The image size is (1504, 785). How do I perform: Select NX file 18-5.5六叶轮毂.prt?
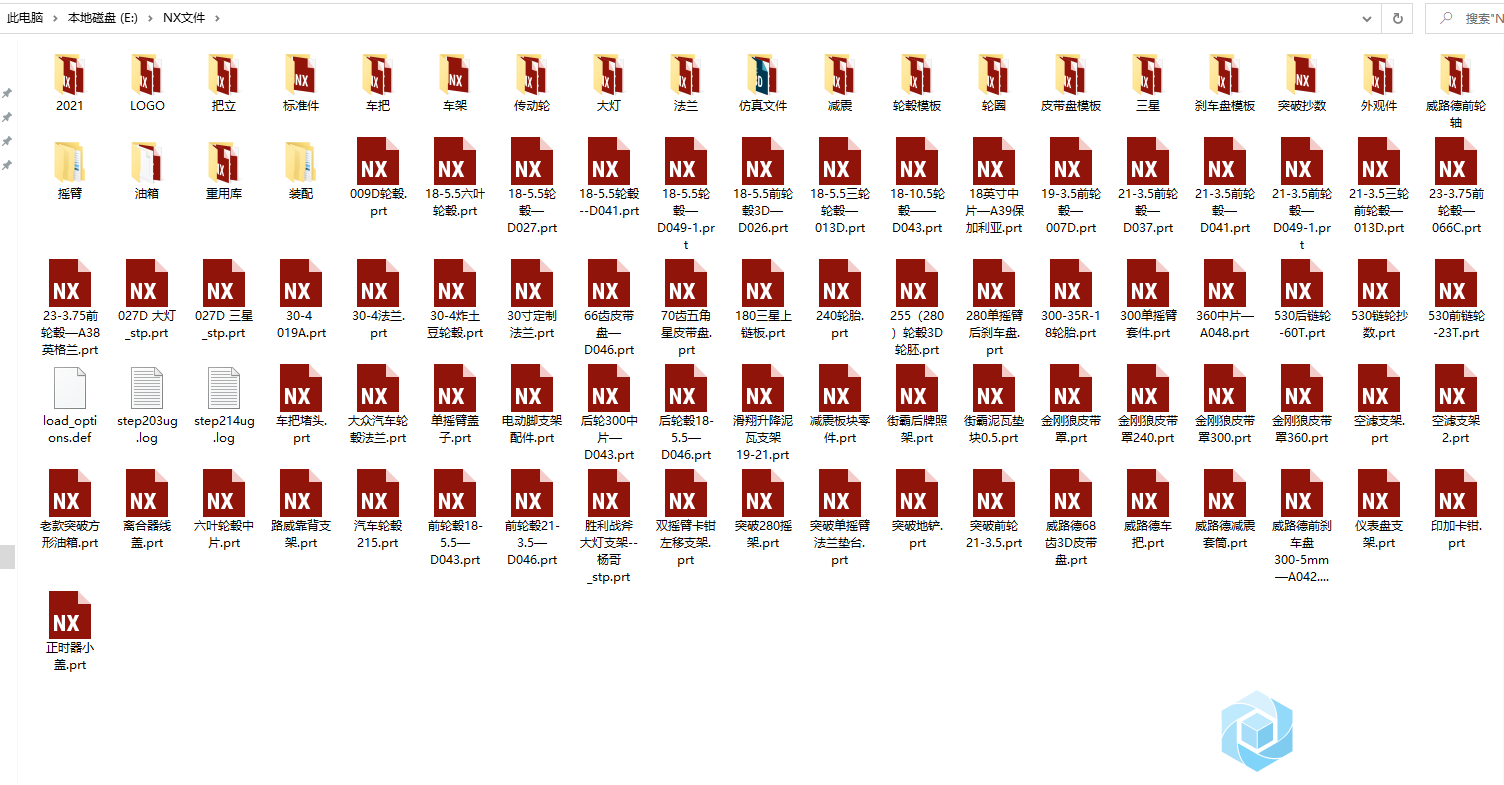tap(455, 178)
